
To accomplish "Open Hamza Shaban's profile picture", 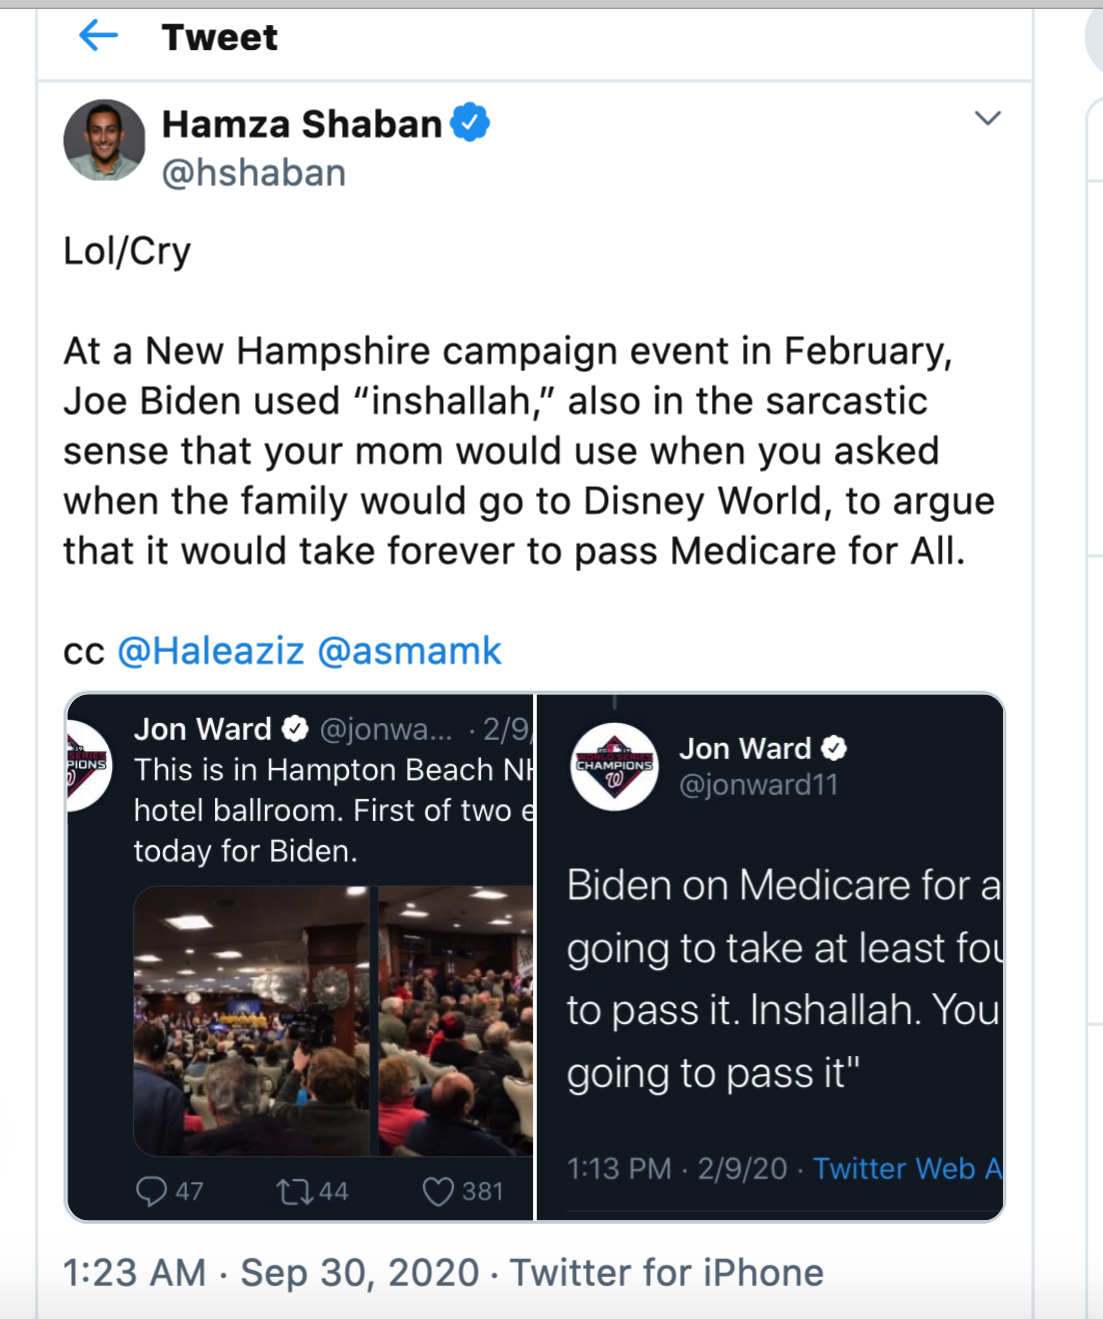I will coord(105,140).
